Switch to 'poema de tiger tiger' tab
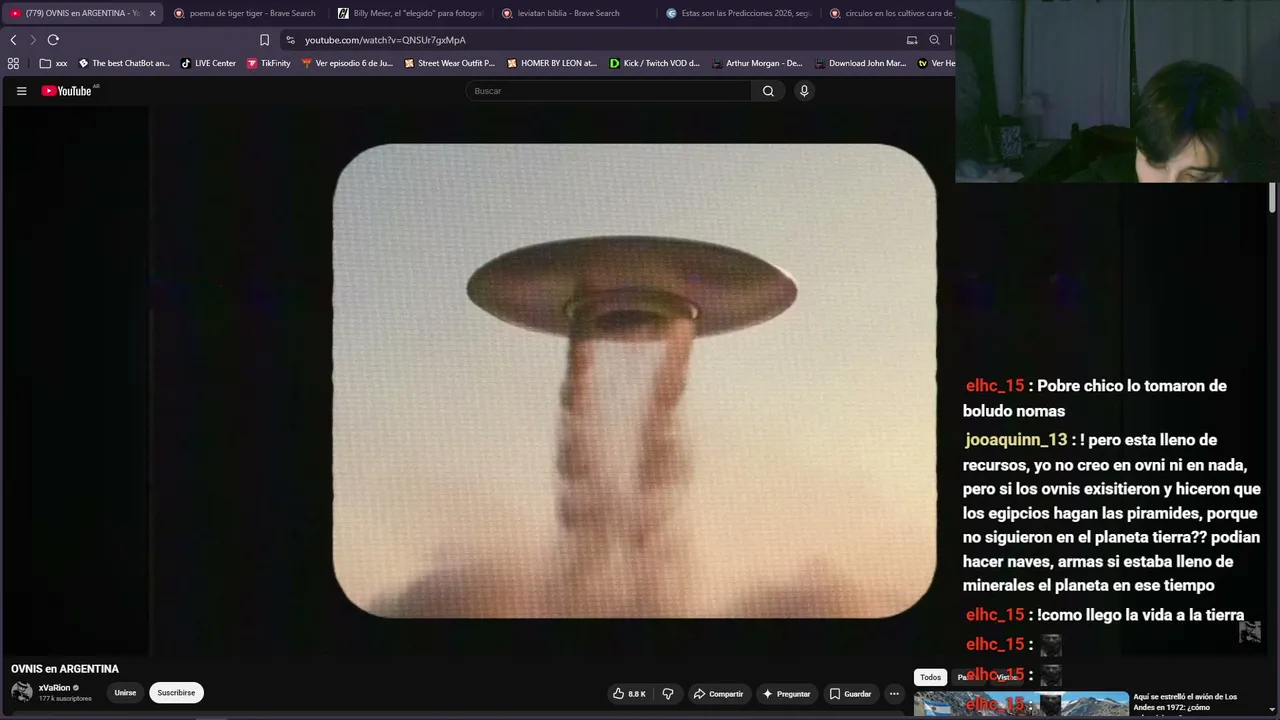Screen dimensions: 1280x720 pos(246,13)
